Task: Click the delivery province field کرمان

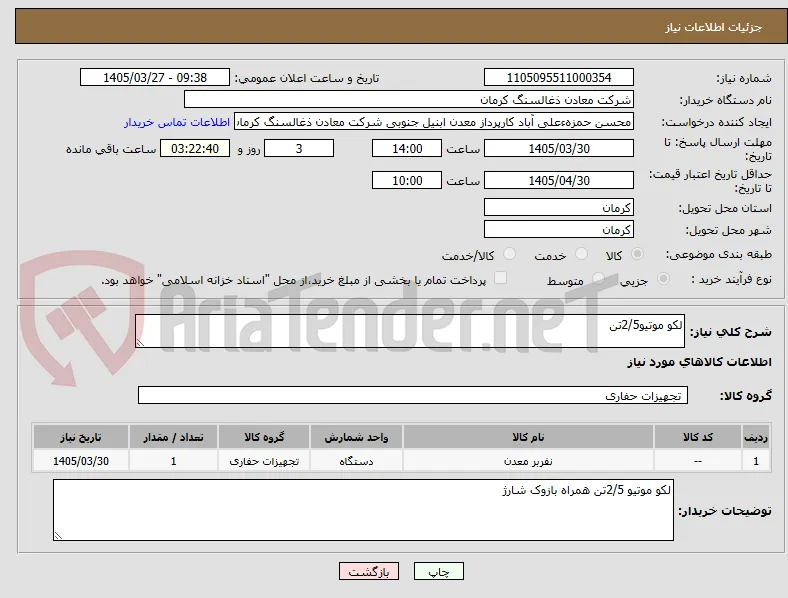Action: tap(559, 208)
